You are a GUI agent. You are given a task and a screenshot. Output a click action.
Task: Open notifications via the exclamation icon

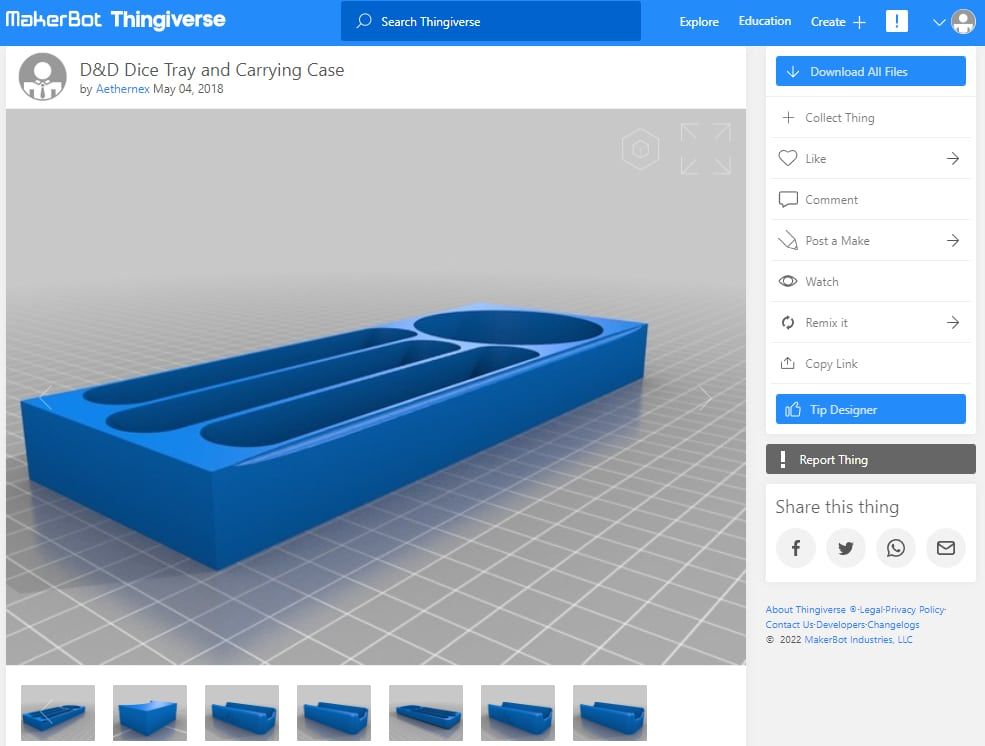pyautogui.click(x=896, y=20)
